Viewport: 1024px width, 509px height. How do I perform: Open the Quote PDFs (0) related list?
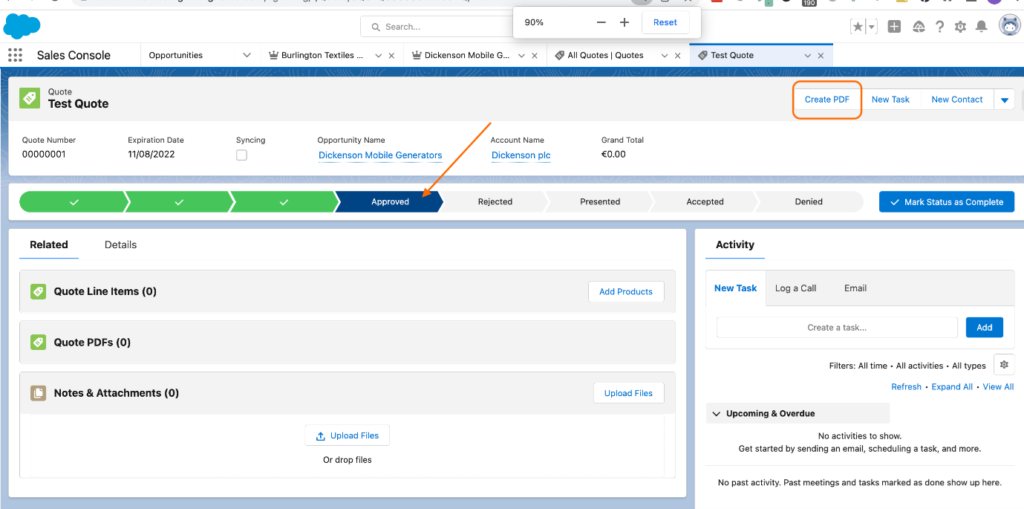[x=92, y=342]
